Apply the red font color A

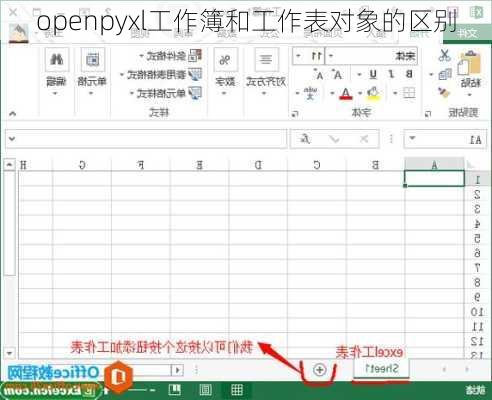(346, 94)
